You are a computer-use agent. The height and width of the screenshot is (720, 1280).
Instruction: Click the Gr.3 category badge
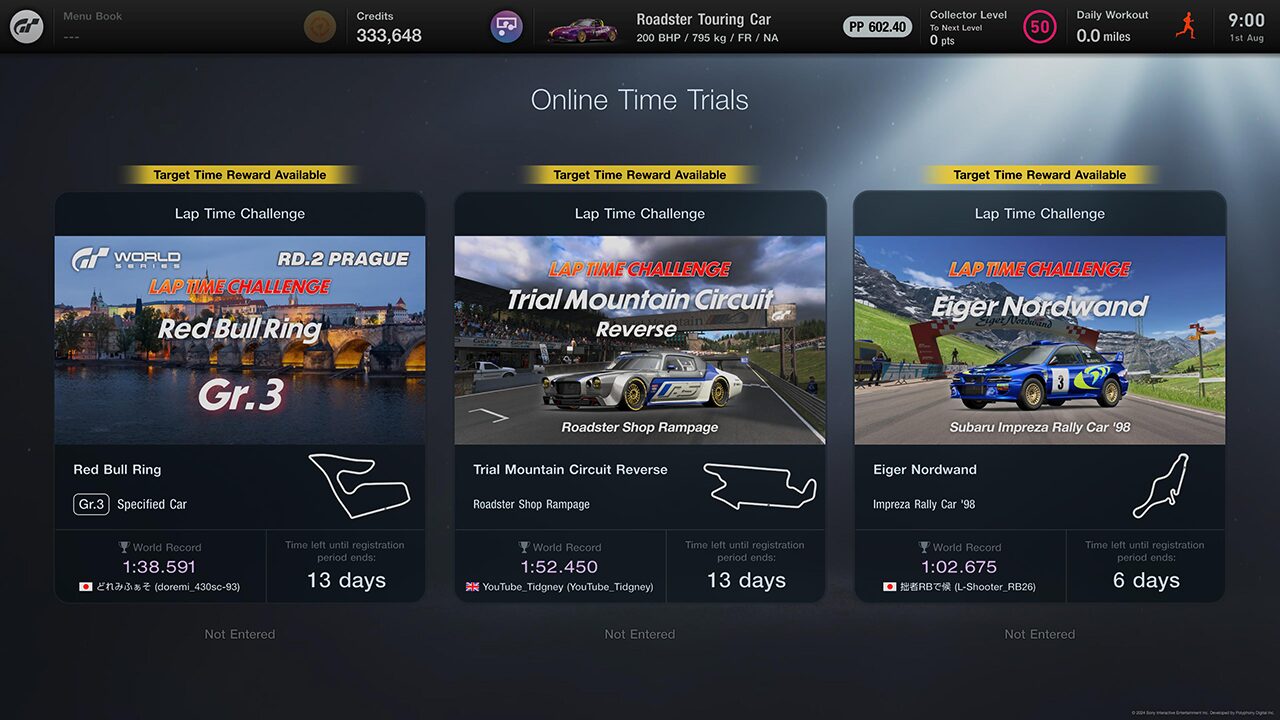[91, 504]
